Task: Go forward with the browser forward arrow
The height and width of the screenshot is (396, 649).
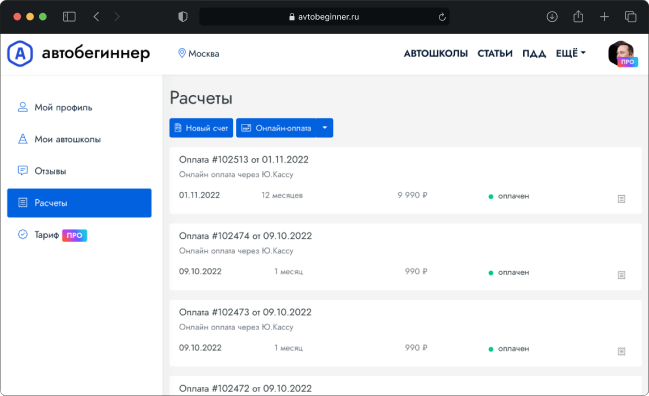Action: click(x=117, y=17)
